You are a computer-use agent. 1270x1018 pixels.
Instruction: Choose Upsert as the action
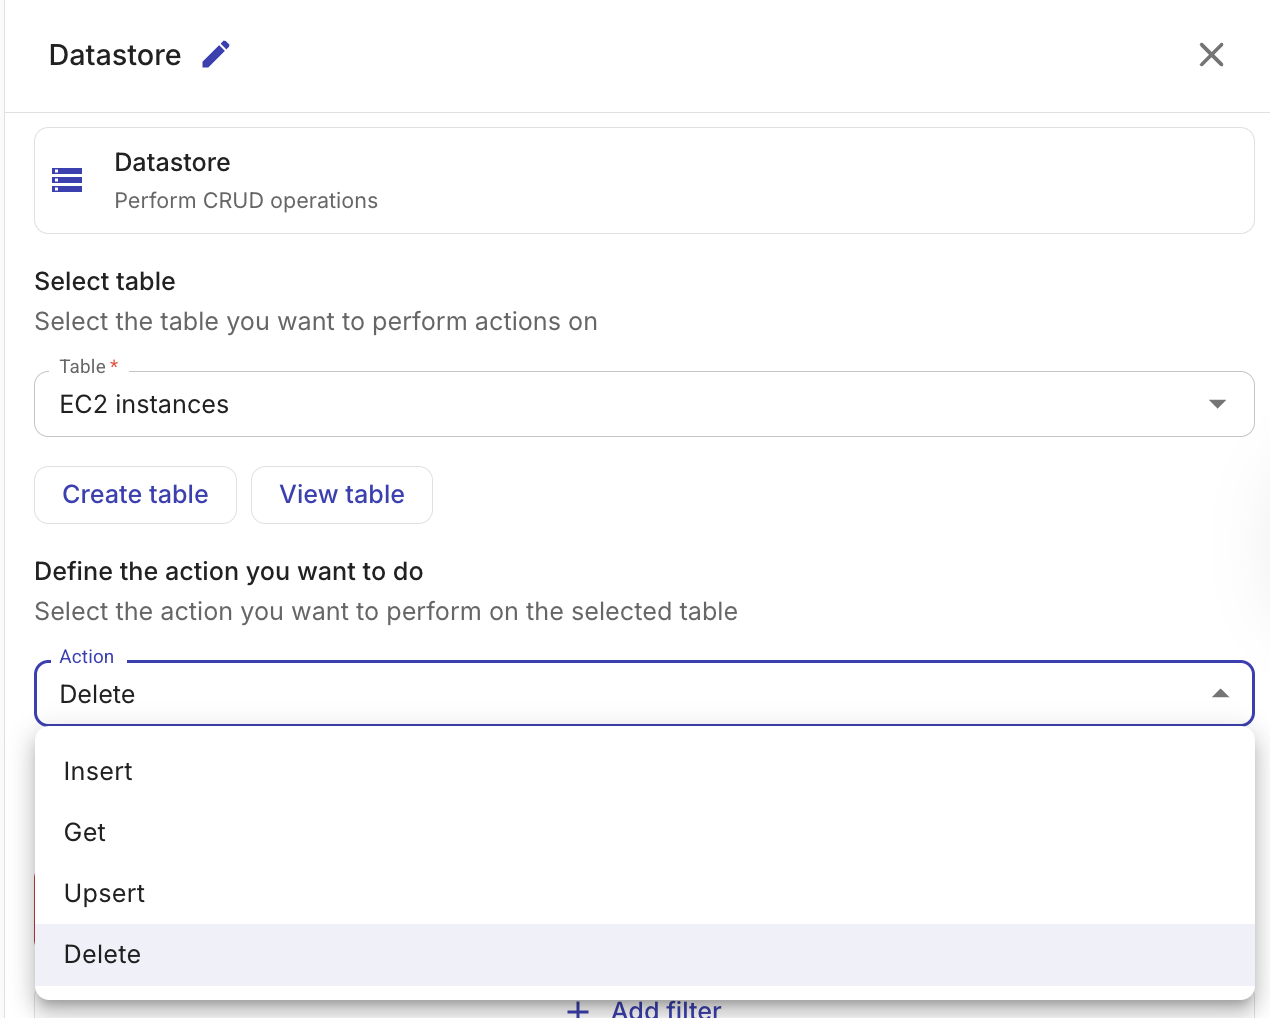pyautogui.click(x=104, y=893)
